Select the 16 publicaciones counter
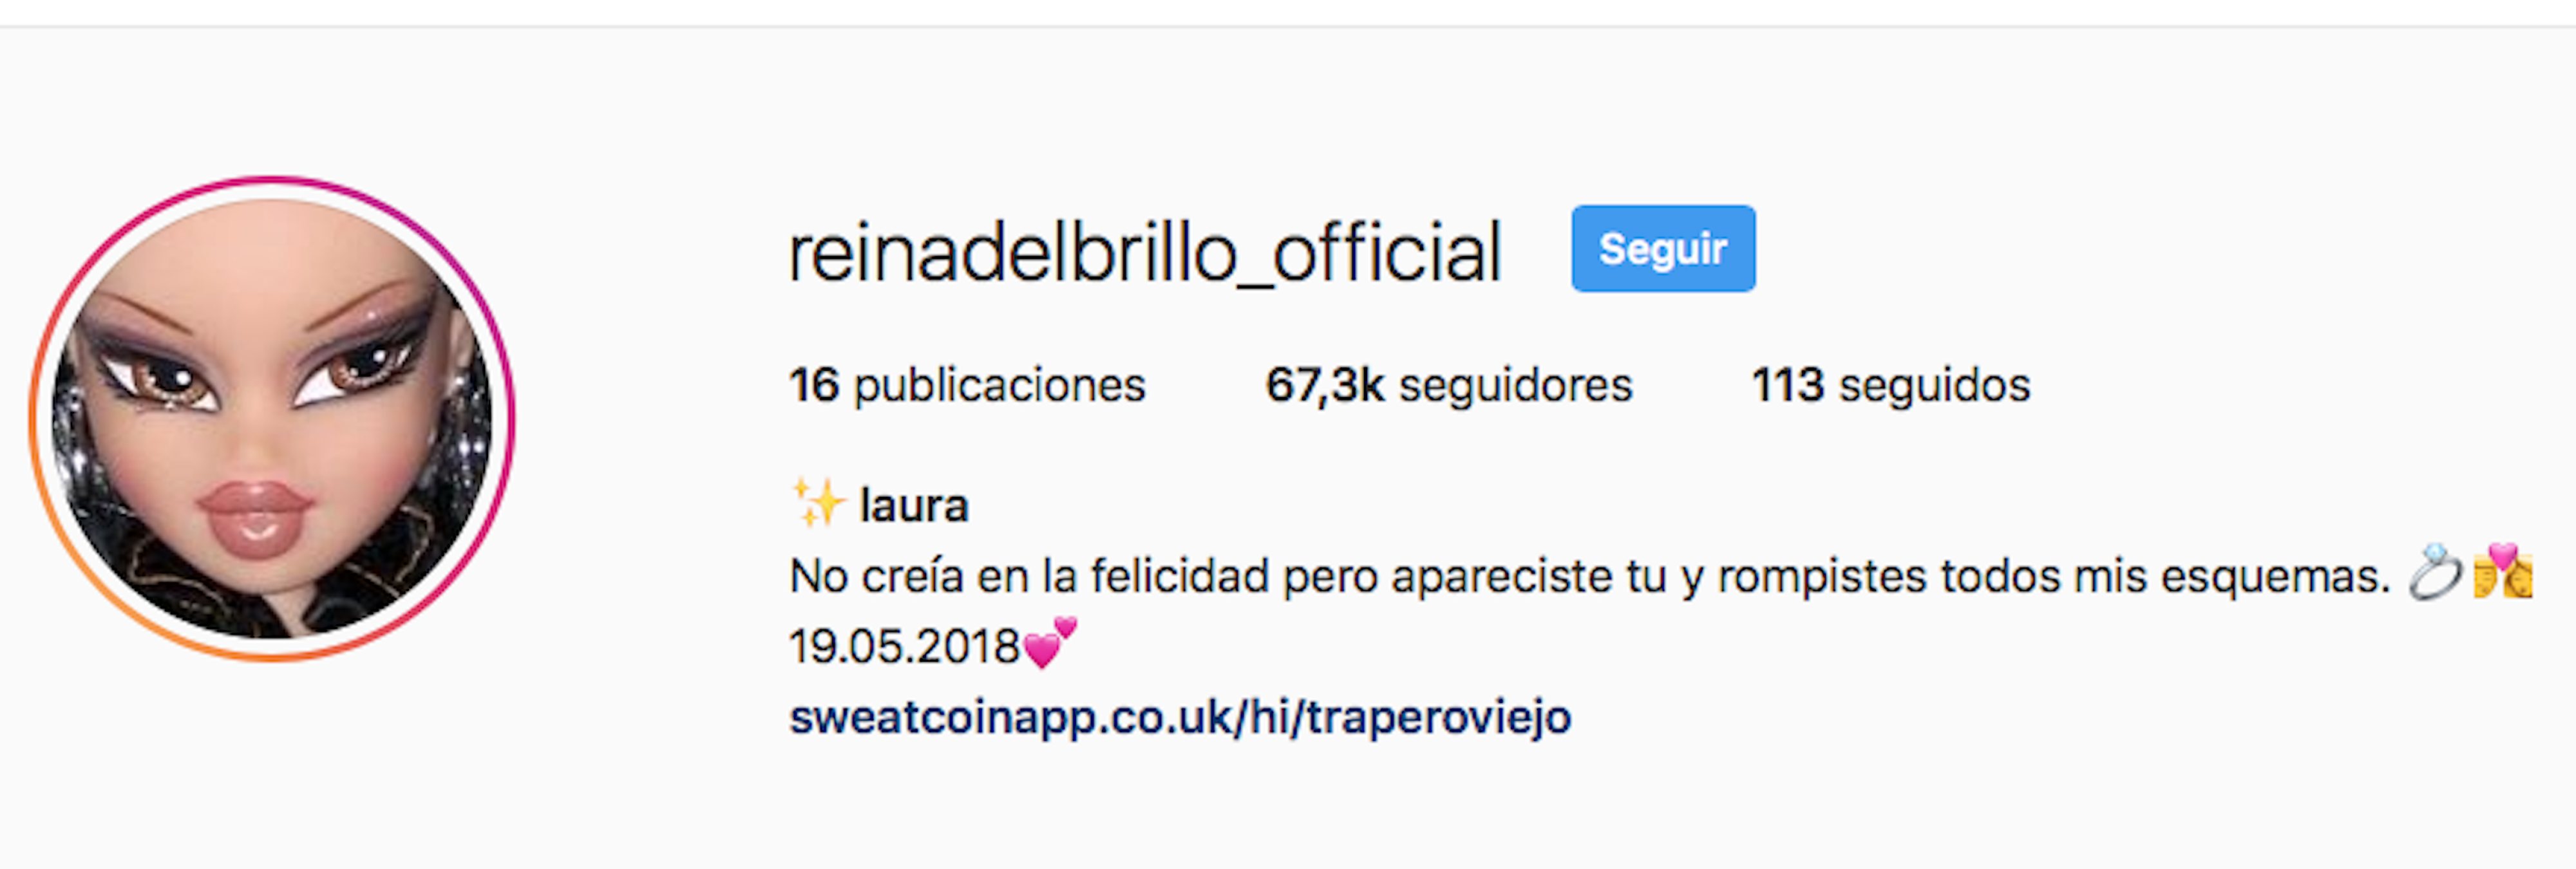Image resolution: width=2576 pixels, height=869 pixels. coord(967,385)
